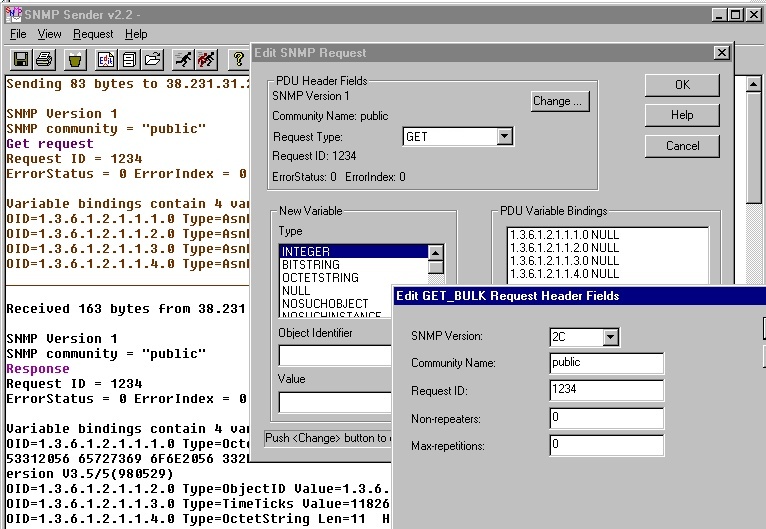Open the File menu
Viewport: 766px width, 529px height.
pos(18,34)
